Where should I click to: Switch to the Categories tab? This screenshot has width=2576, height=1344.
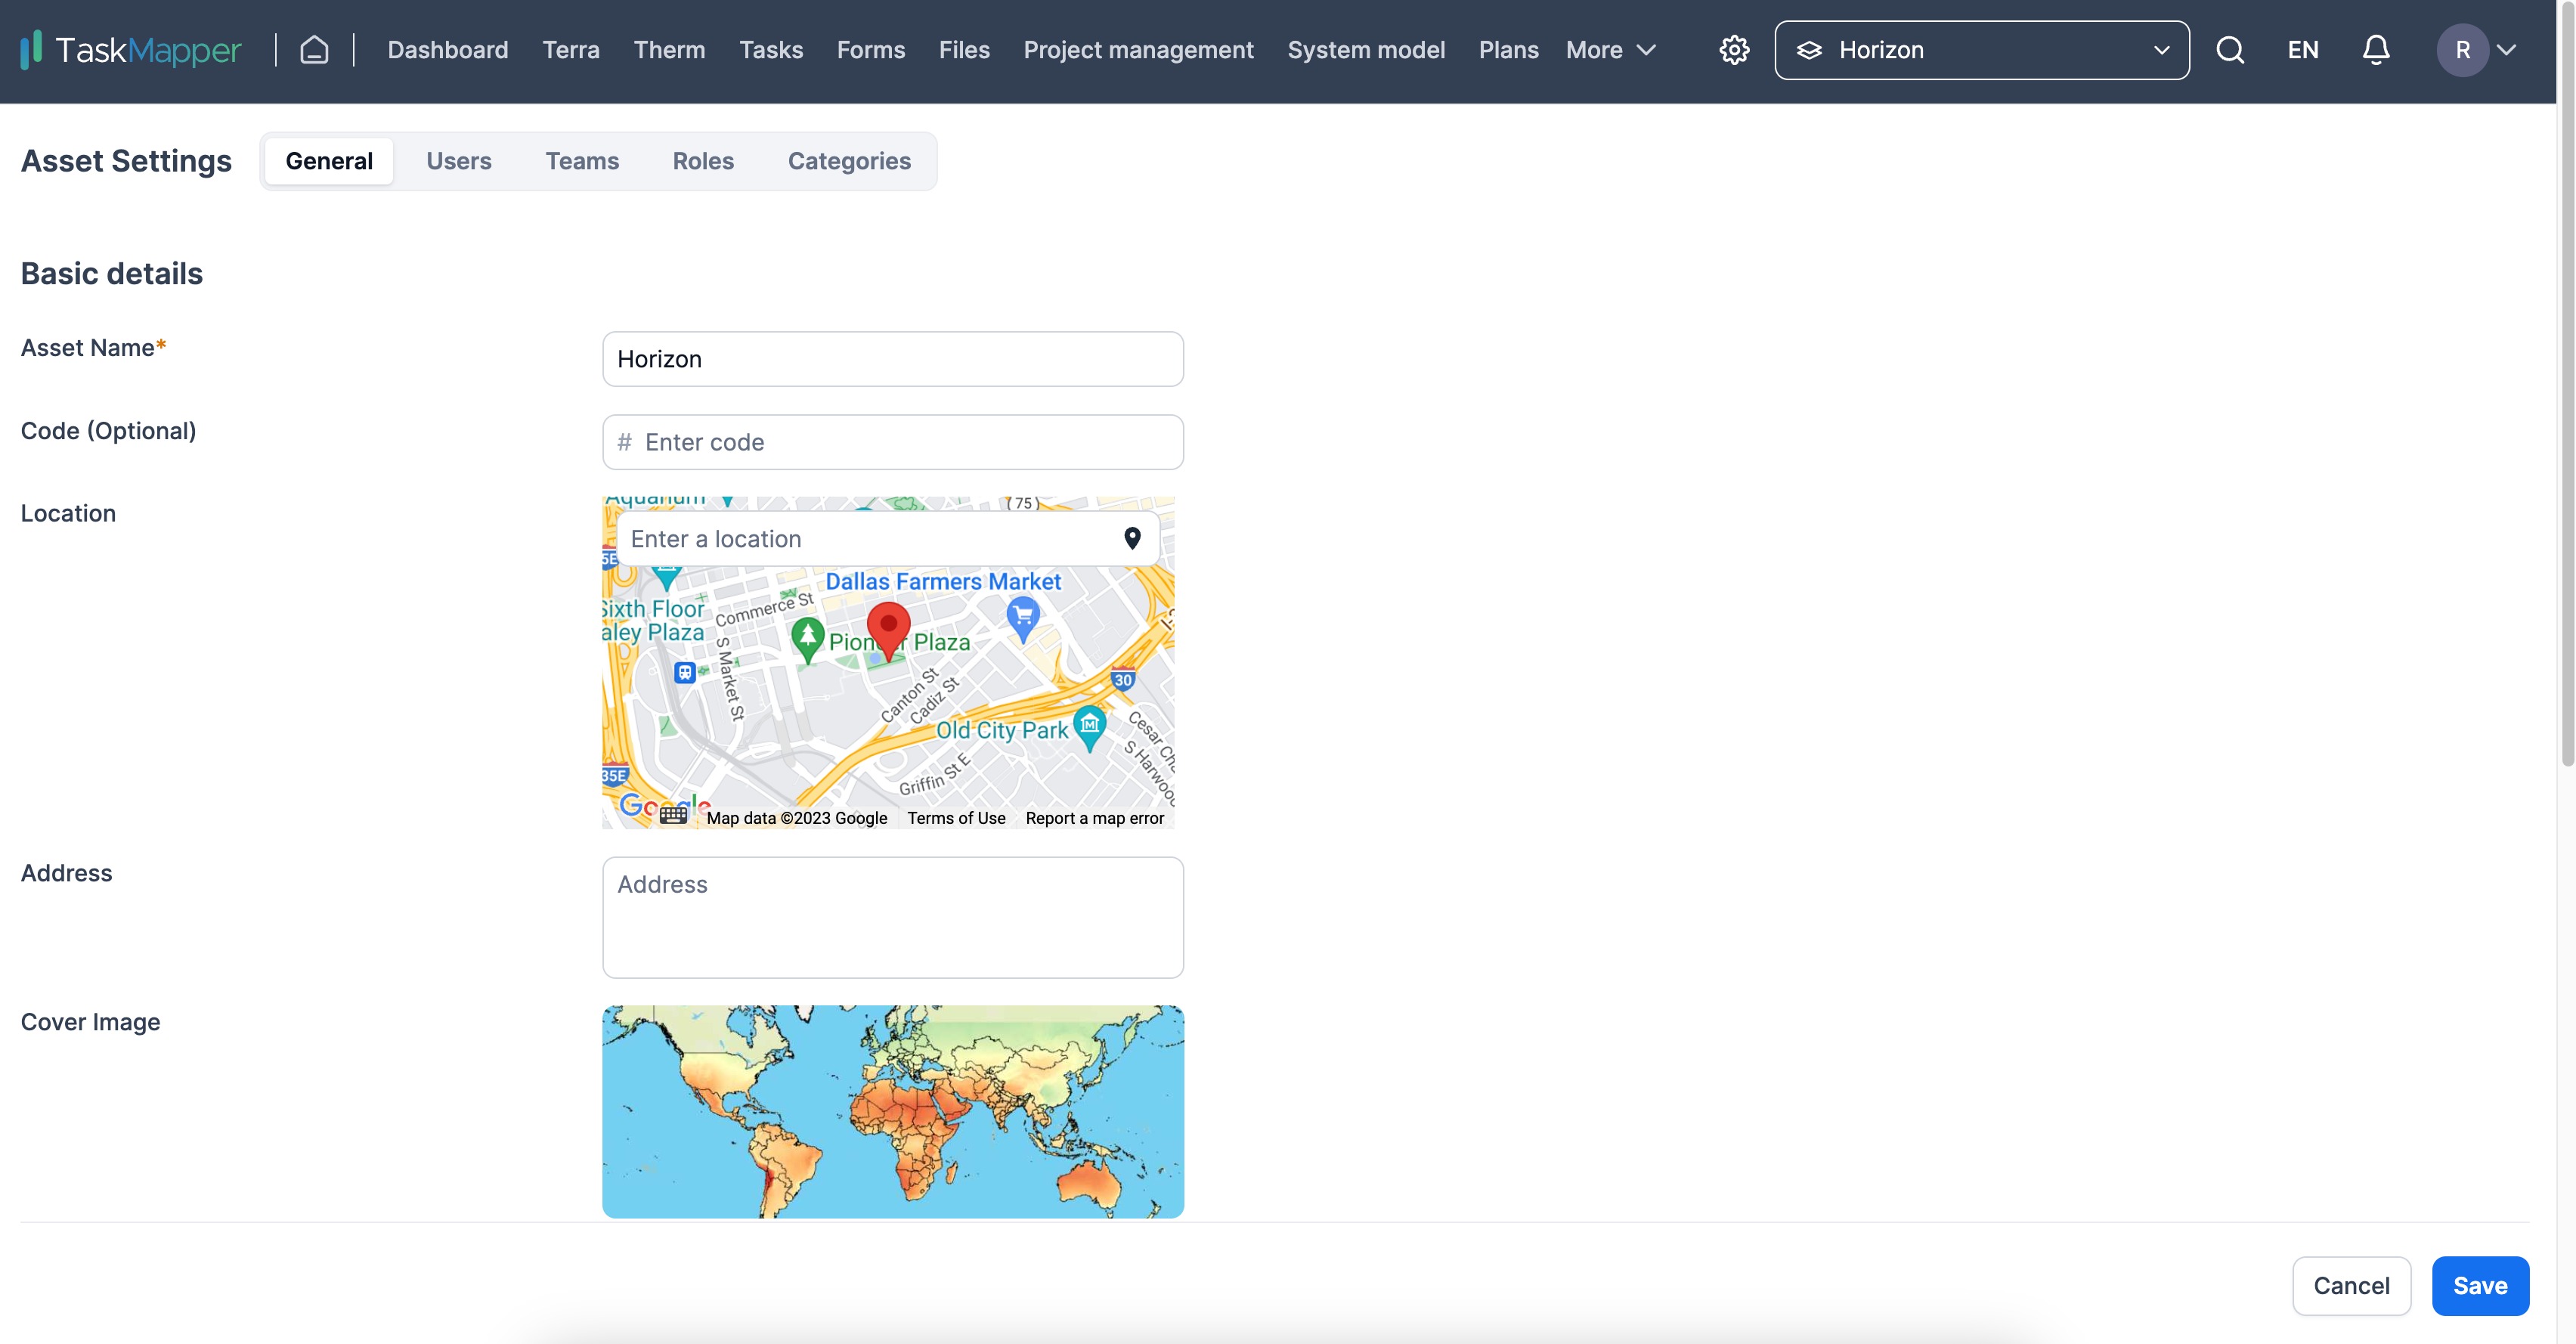point(849,161)
